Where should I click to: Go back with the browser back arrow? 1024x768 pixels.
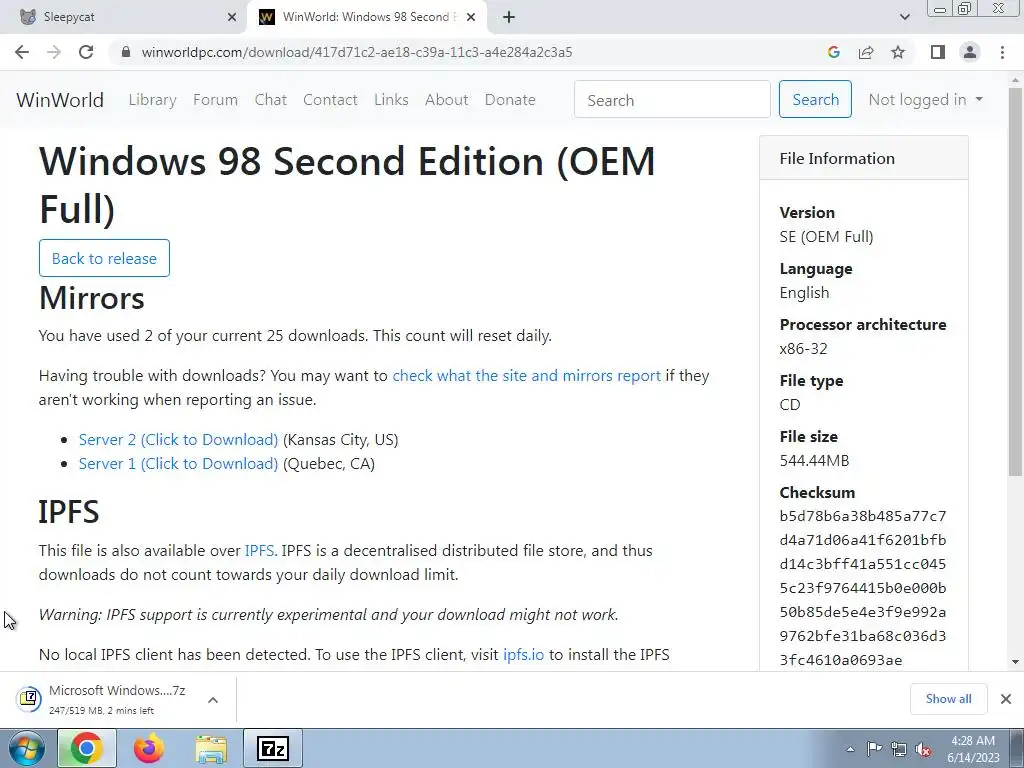22,52
